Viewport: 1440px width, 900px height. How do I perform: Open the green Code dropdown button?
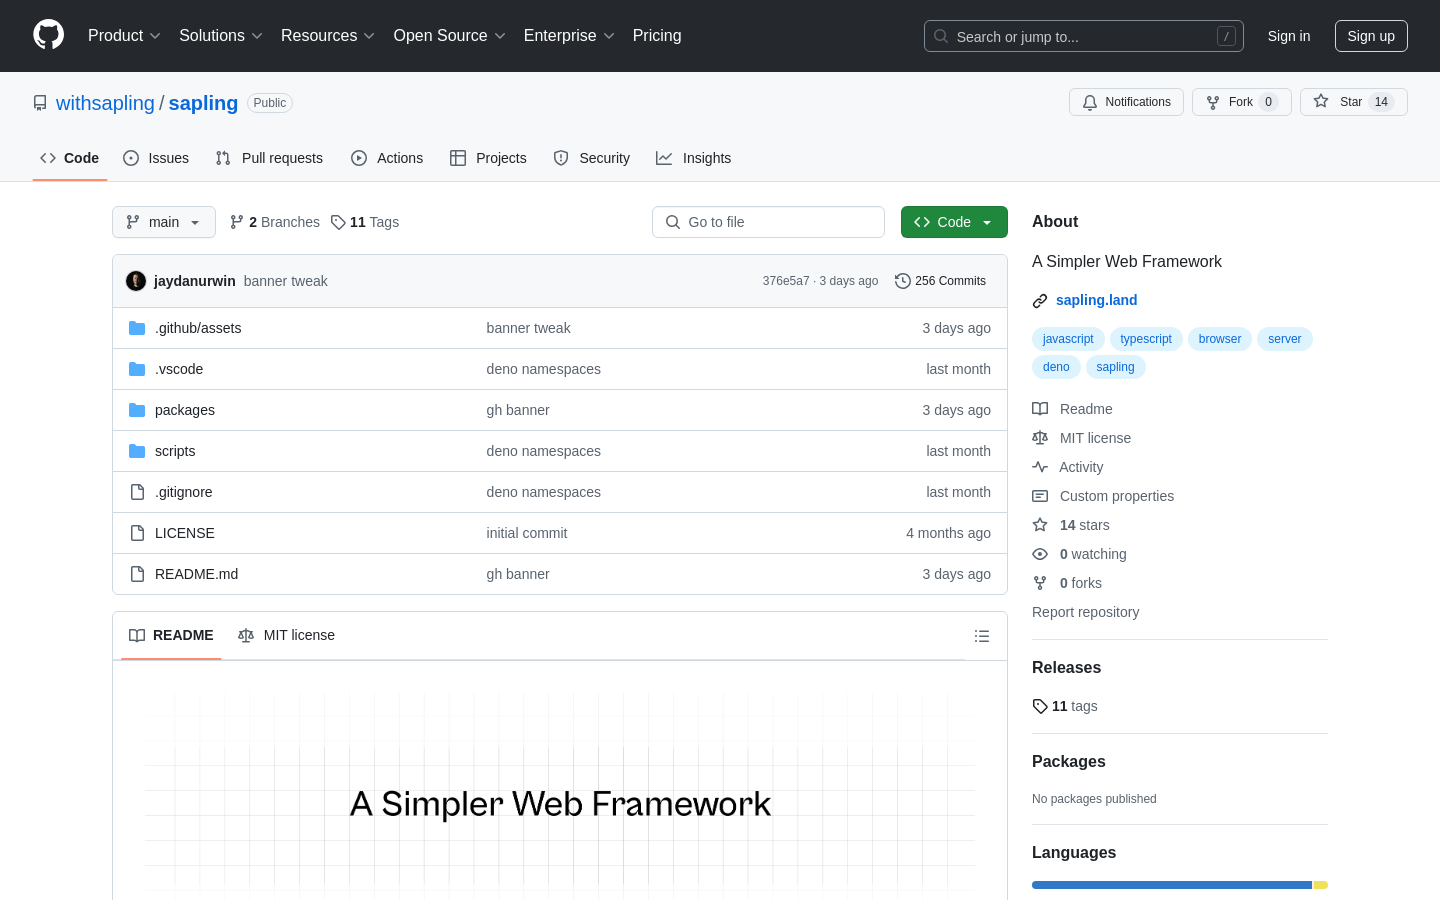coord(954,222)
